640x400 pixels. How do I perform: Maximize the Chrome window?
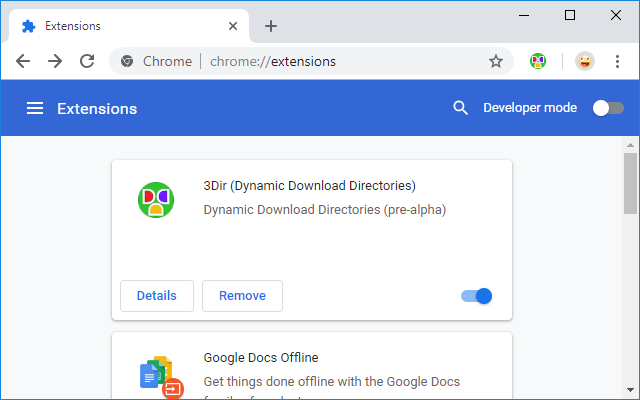[570, 16]
